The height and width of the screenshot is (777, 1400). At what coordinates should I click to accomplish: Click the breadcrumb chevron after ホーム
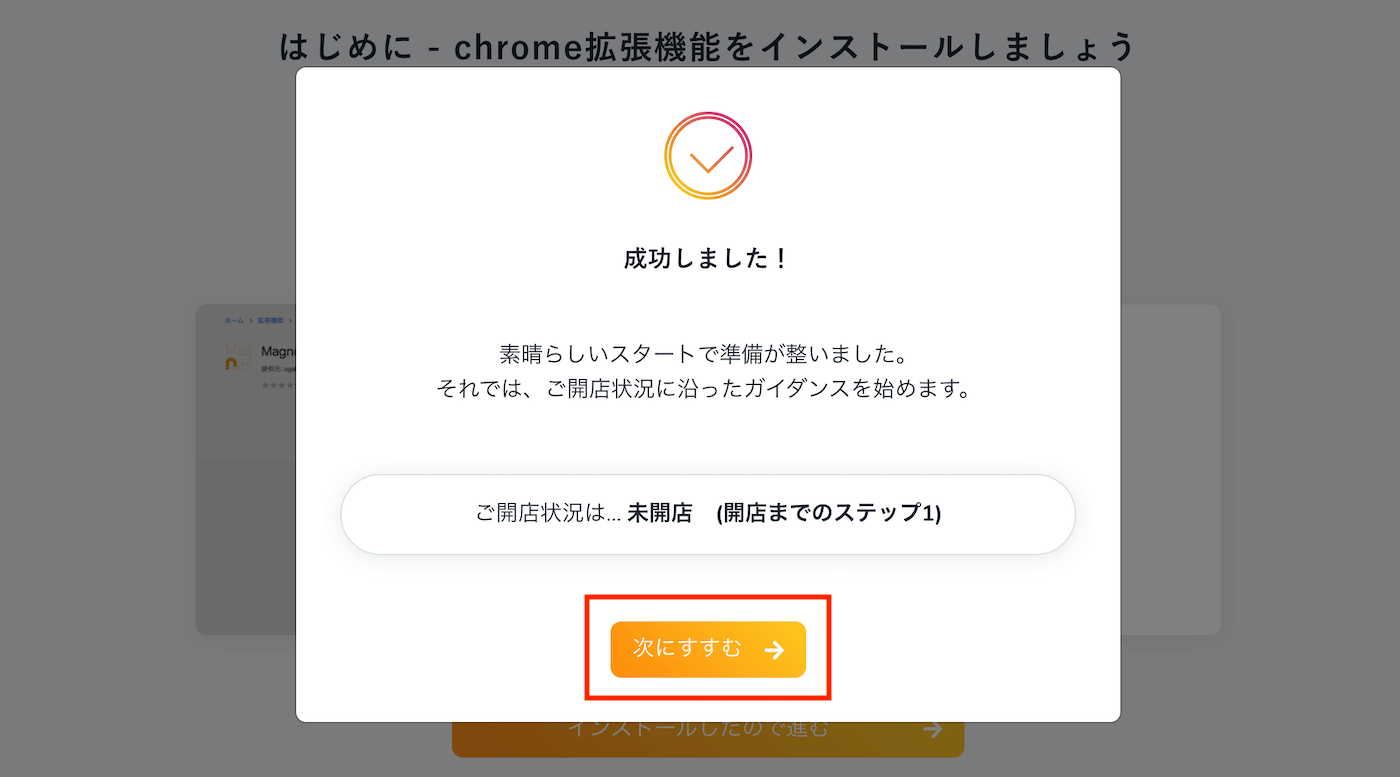pos(251,321)
